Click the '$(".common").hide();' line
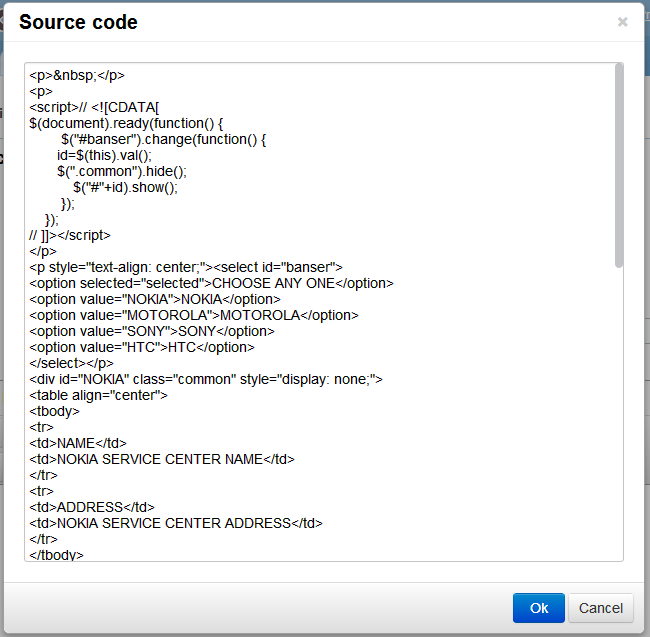Viewport: 650px width, 637px height. coord(122,171)
